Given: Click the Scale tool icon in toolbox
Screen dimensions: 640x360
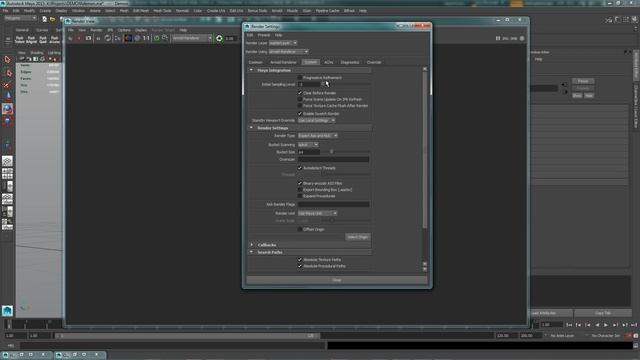Looking at the screenshot, I should 7,121.
